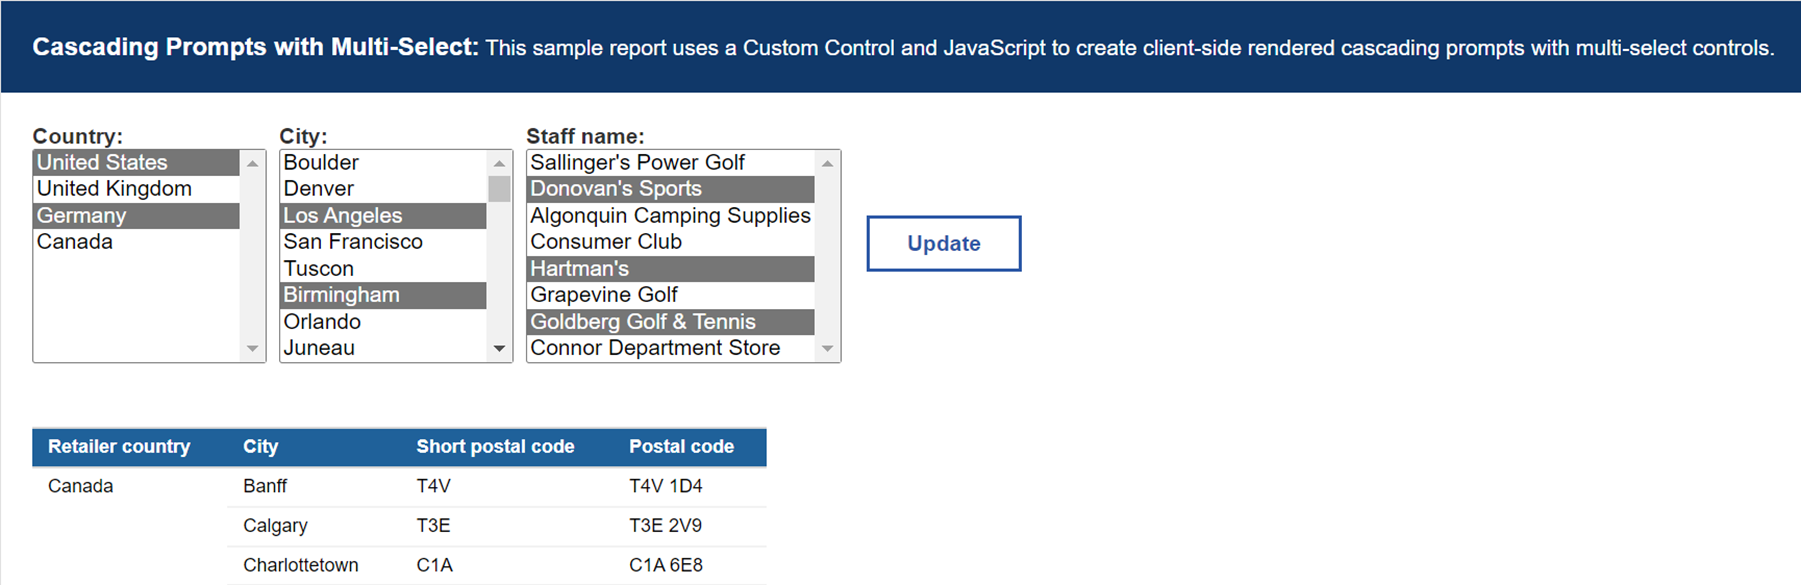Deselect Germany in Country list
This screenshot has height=585, width=1801.
[82, 216]
